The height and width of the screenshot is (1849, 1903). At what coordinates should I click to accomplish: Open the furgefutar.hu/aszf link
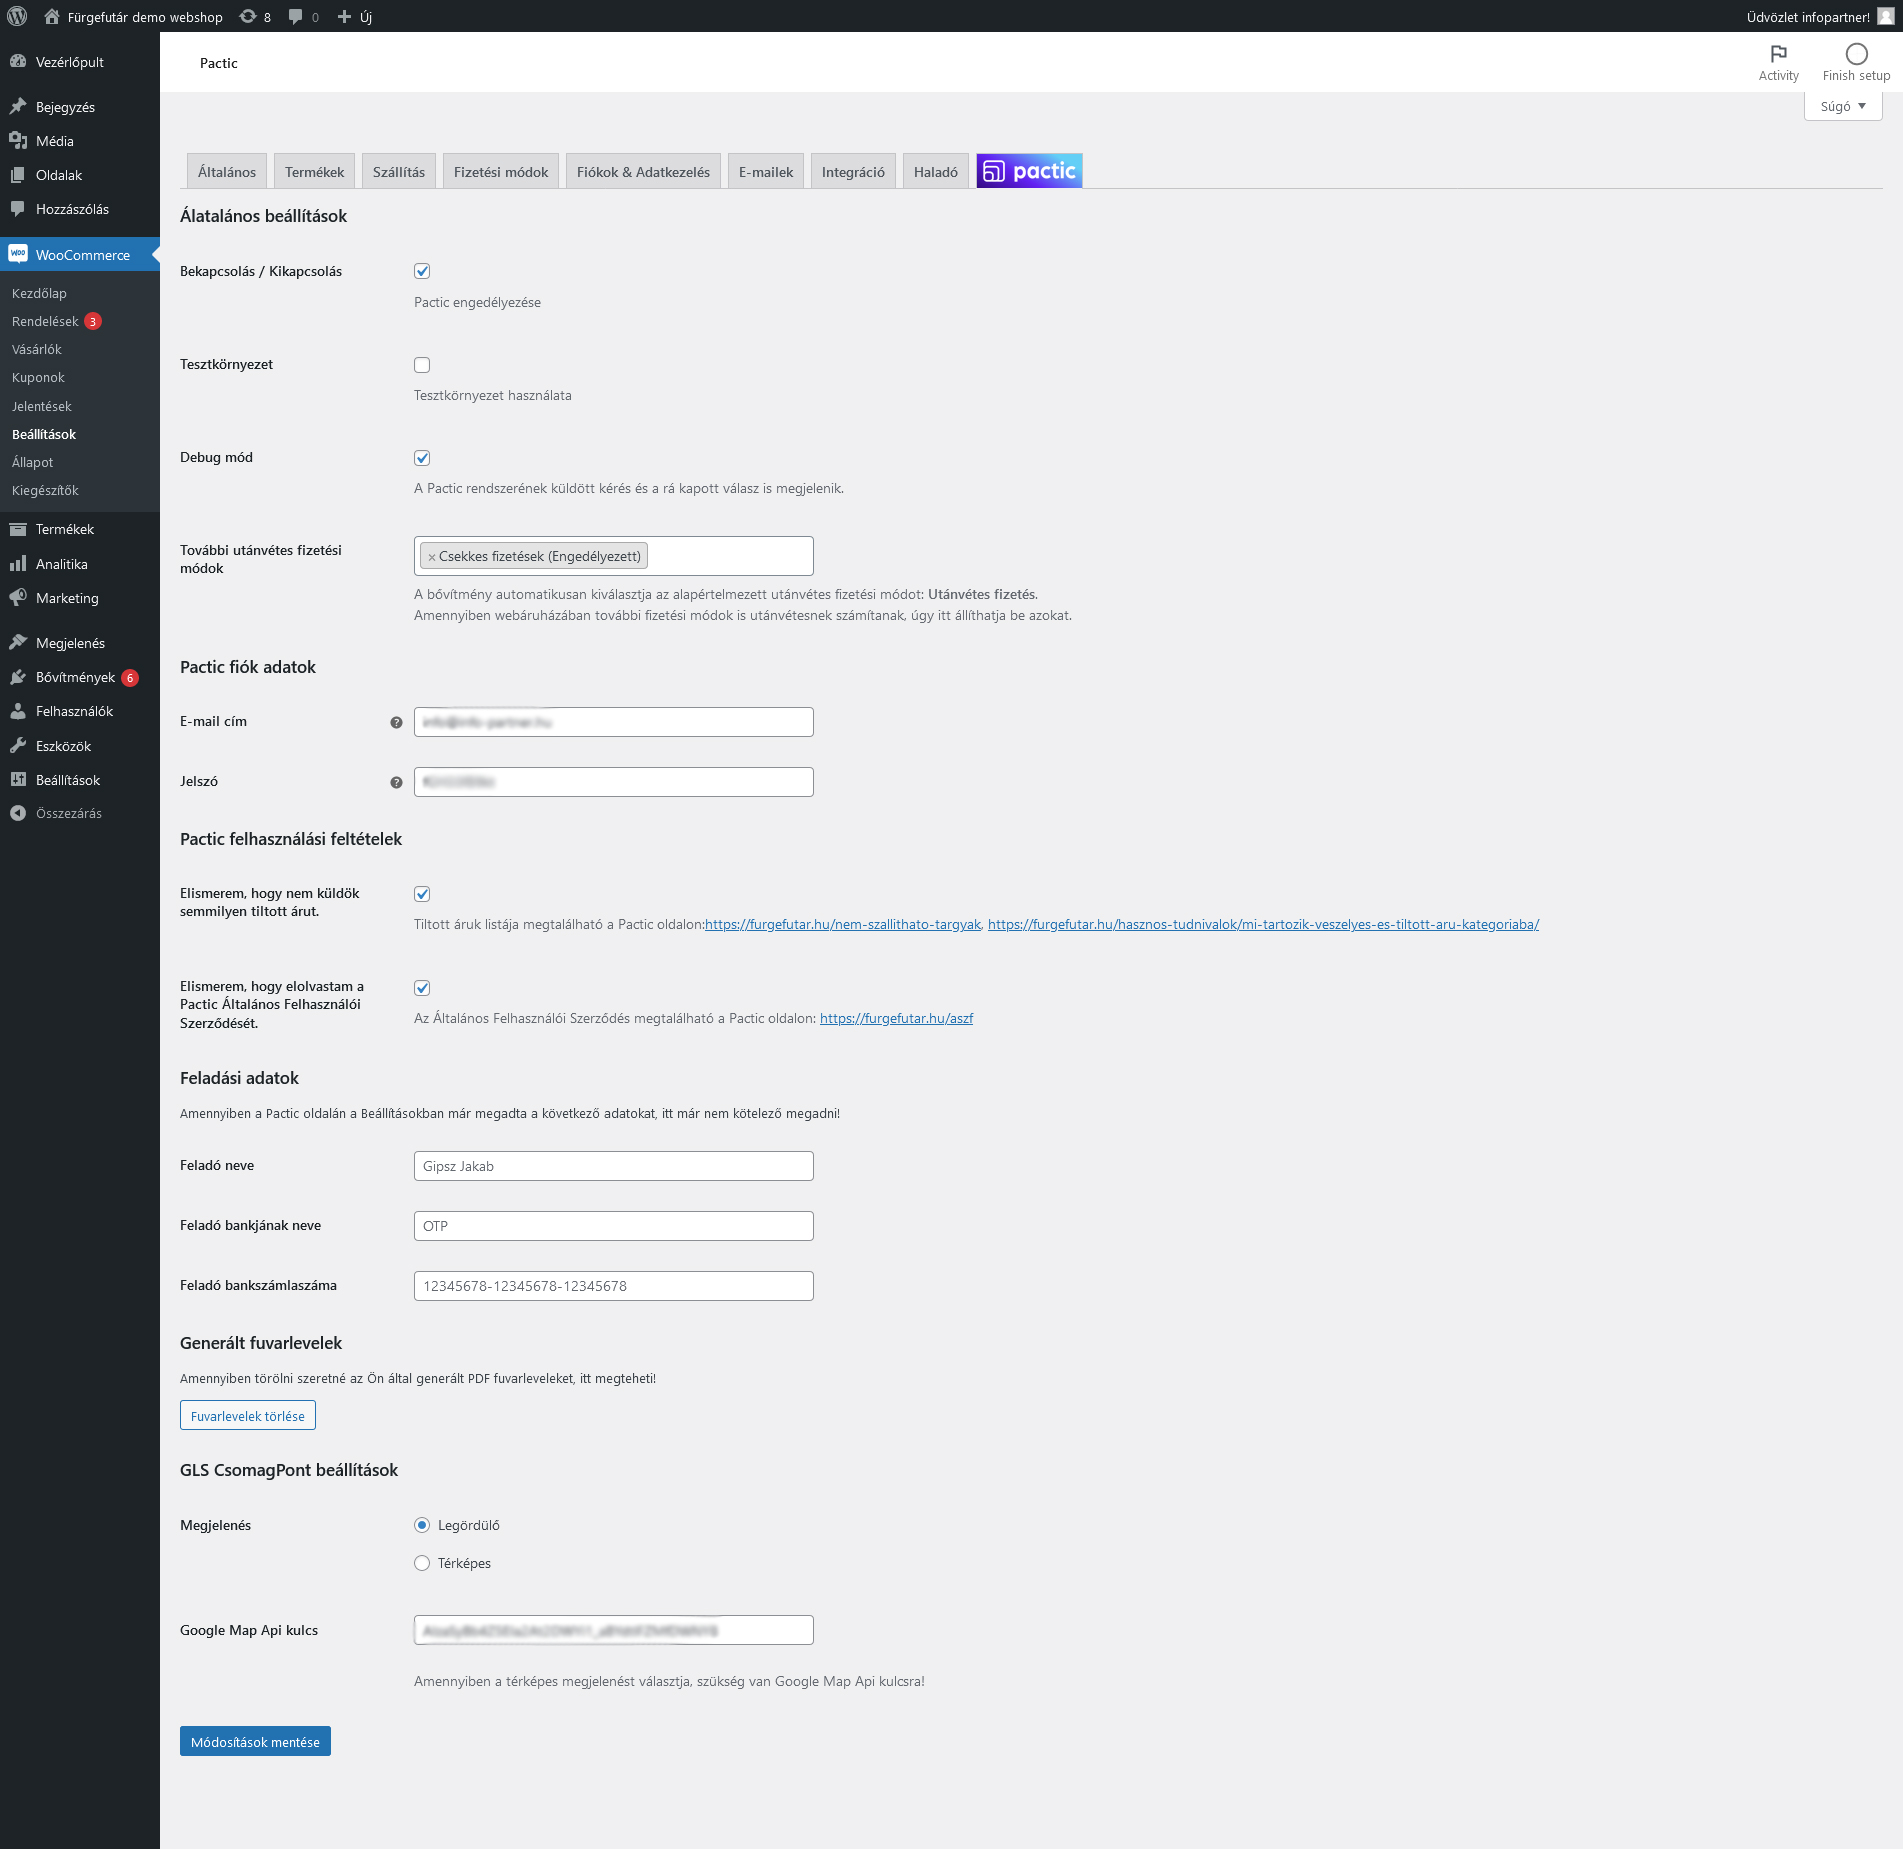click(896, 1019)
